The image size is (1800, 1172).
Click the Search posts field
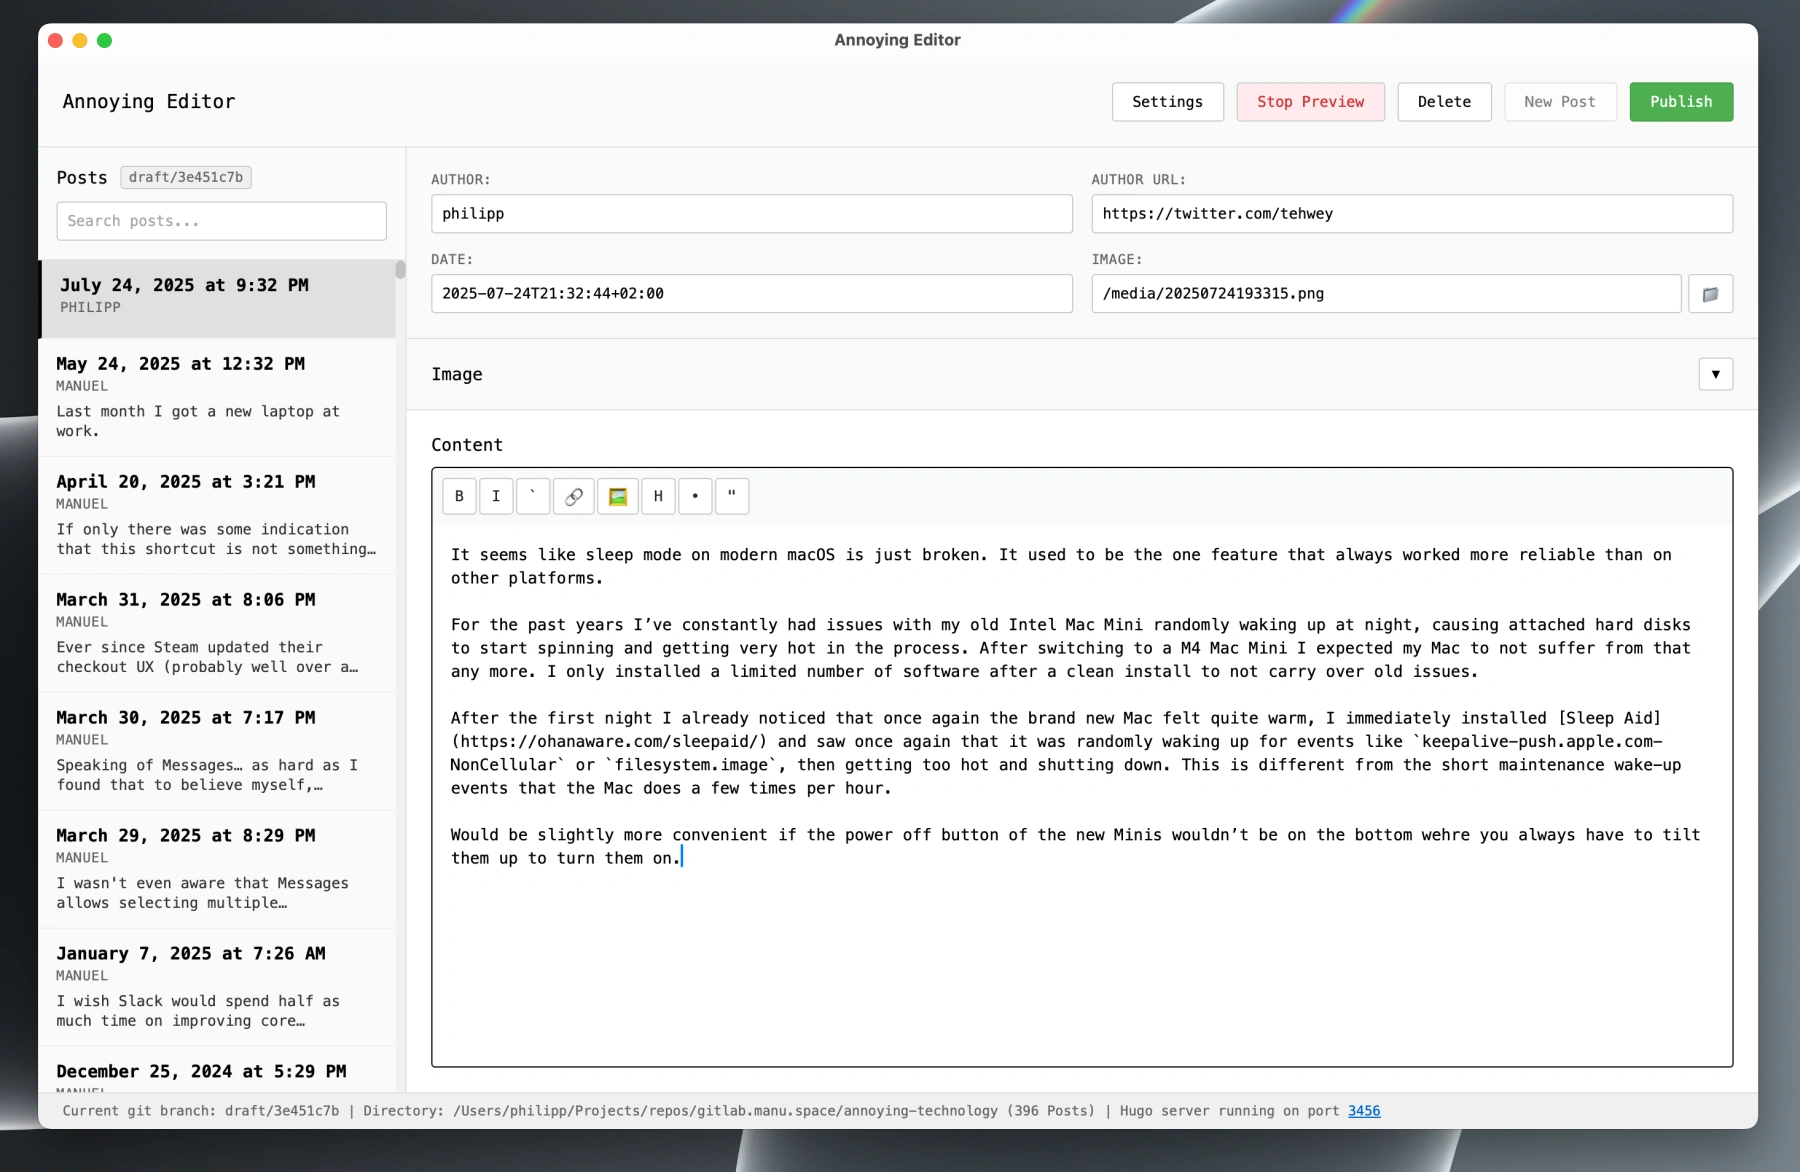[221, 221]
